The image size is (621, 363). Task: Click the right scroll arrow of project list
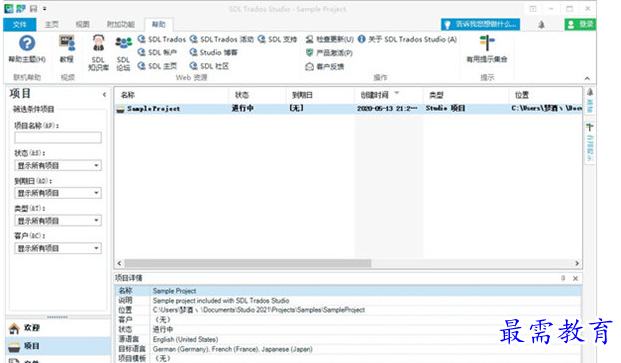pos(577,263)
